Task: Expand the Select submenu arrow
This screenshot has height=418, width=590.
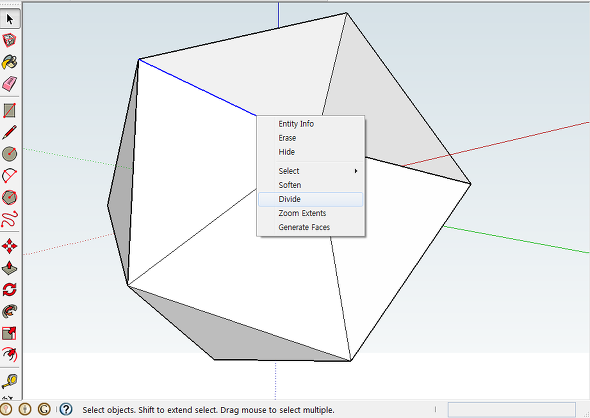Action: (x=356, y=171)
